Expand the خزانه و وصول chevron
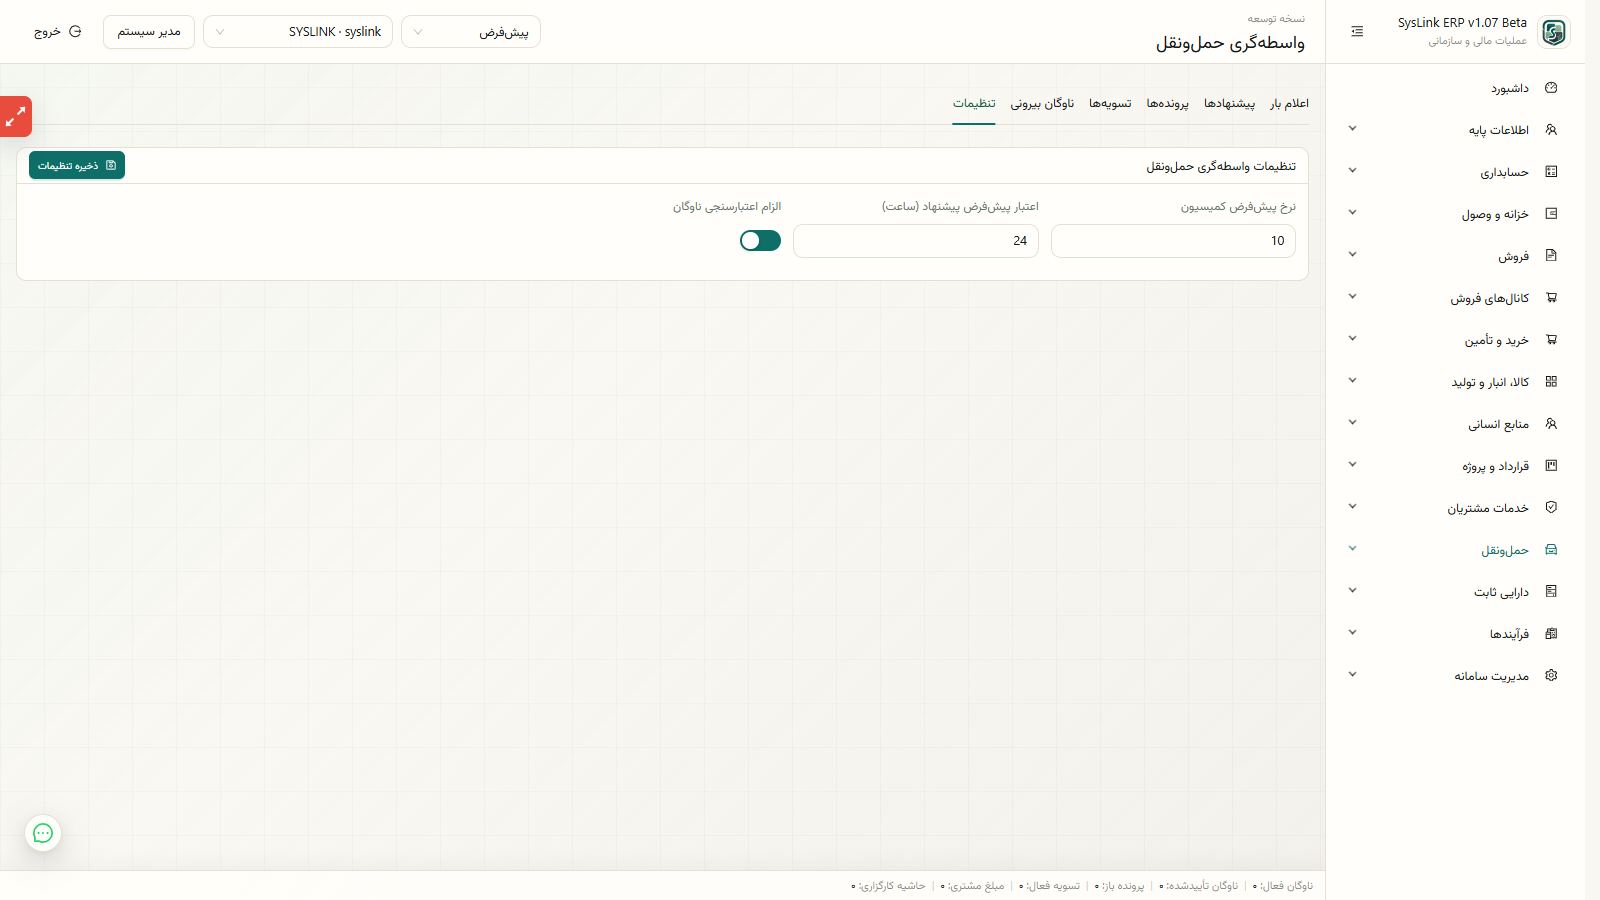This screenshot has width=1600, height=900. (x=1352, y=213)
